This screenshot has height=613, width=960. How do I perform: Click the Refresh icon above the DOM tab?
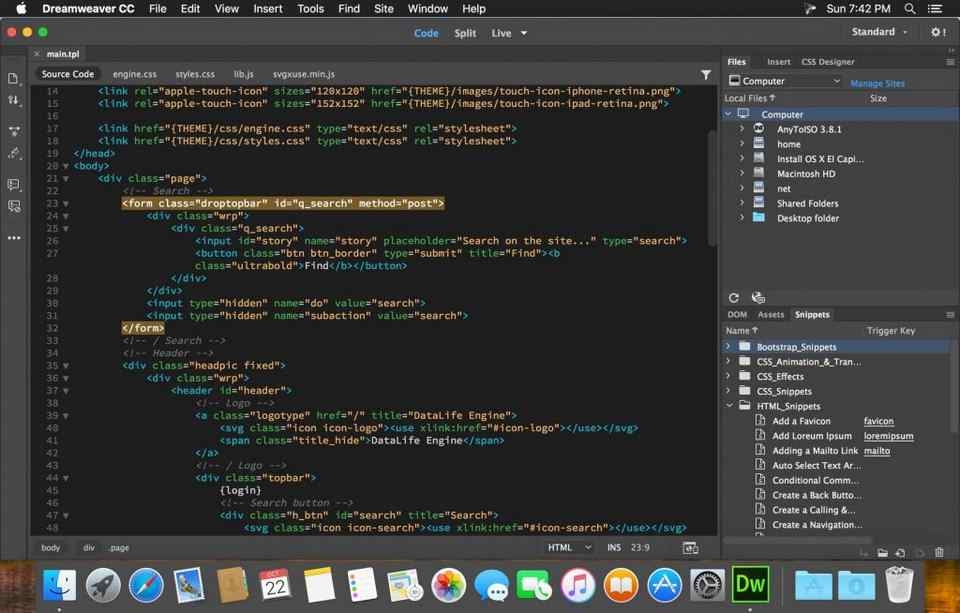pos(733,297)
